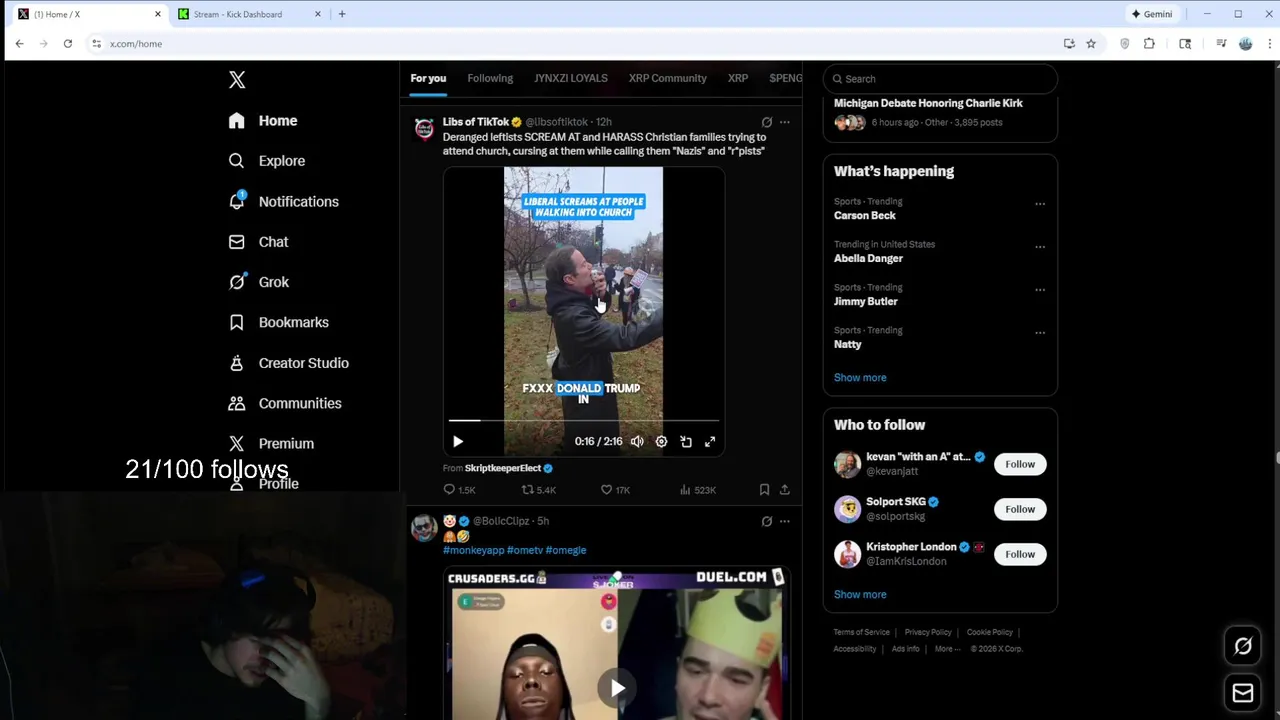Switch to JYNXZI LOYALS tab
This screenshot has width=1280, height=720.
[x=571, y=78]
